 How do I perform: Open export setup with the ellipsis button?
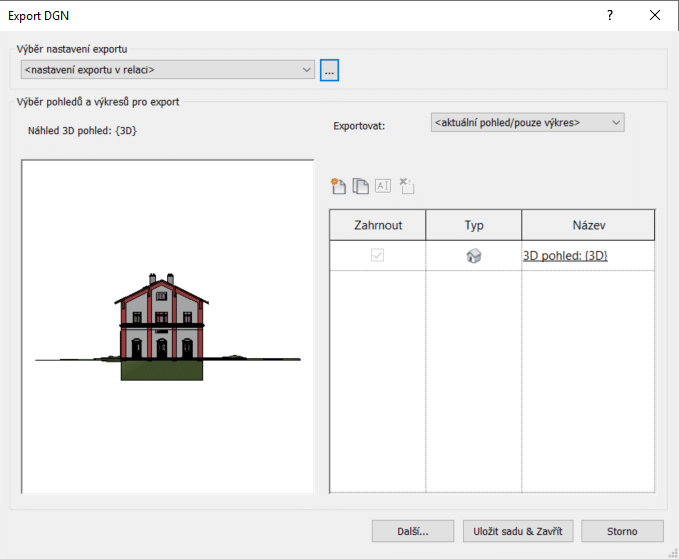click(329, 70)
